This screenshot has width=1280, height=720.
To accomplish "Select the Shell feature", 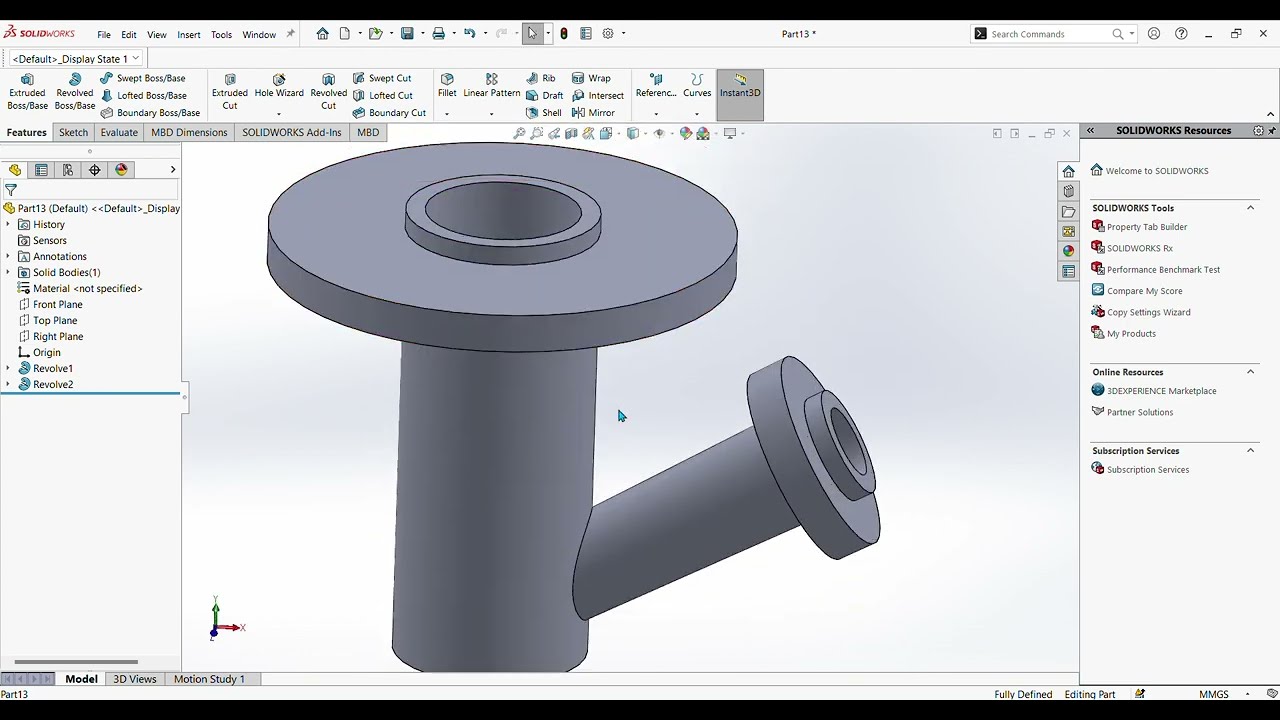I will (x=543, y=112).
